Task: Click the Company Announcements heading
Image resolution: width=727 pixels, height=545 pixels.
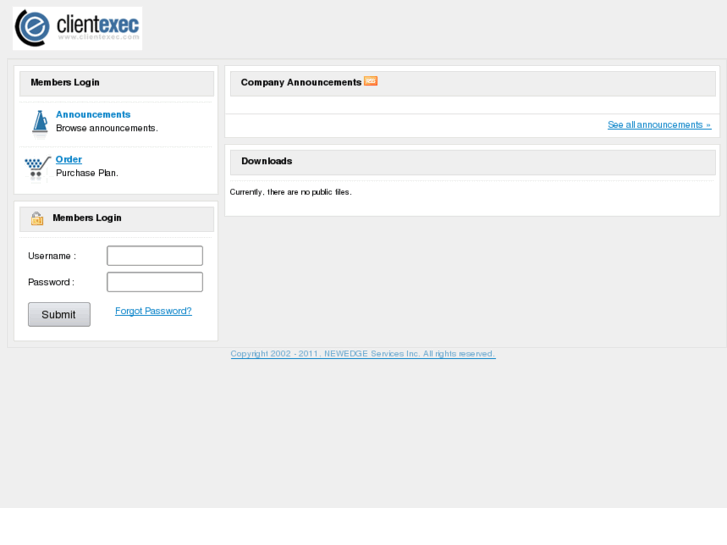Action: point(301,82)
